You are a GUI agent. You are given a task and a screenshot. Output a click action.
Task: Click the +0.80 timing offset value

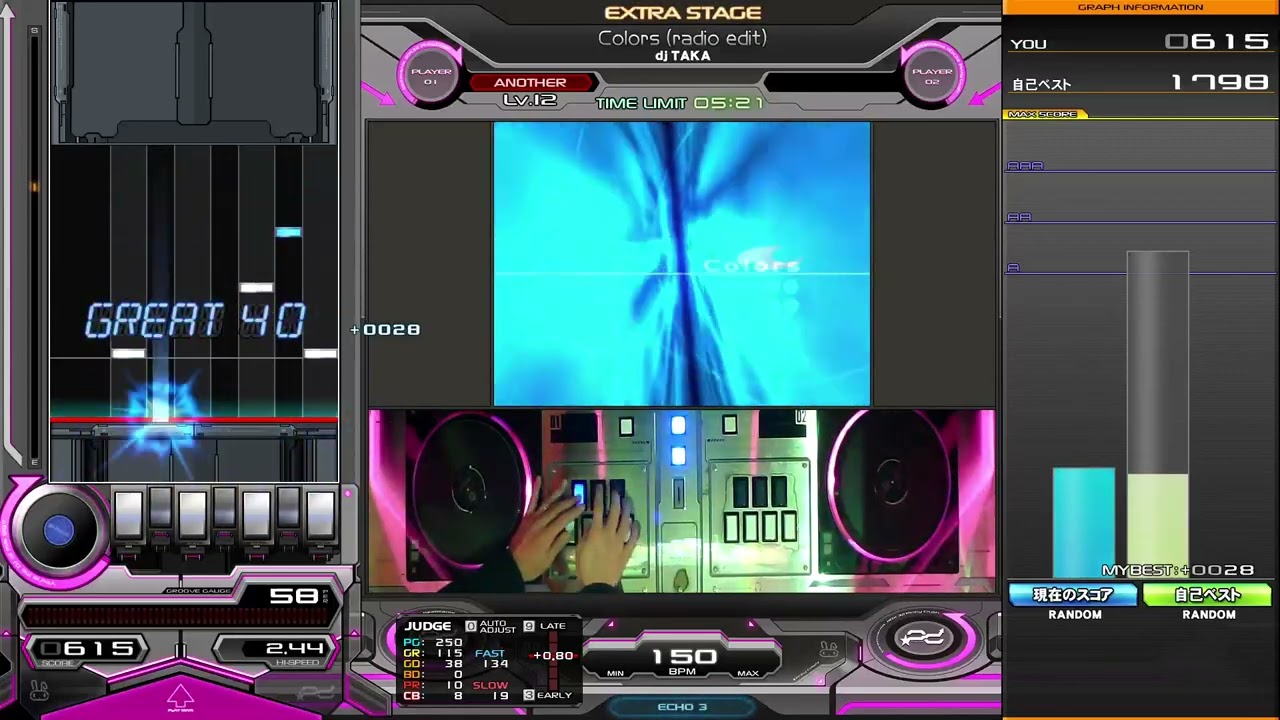click(553, 656)
